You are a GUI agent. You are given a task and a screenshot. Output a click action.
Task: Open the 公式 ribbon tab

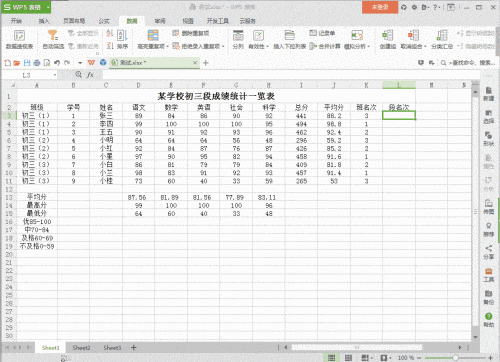(104, 21)
